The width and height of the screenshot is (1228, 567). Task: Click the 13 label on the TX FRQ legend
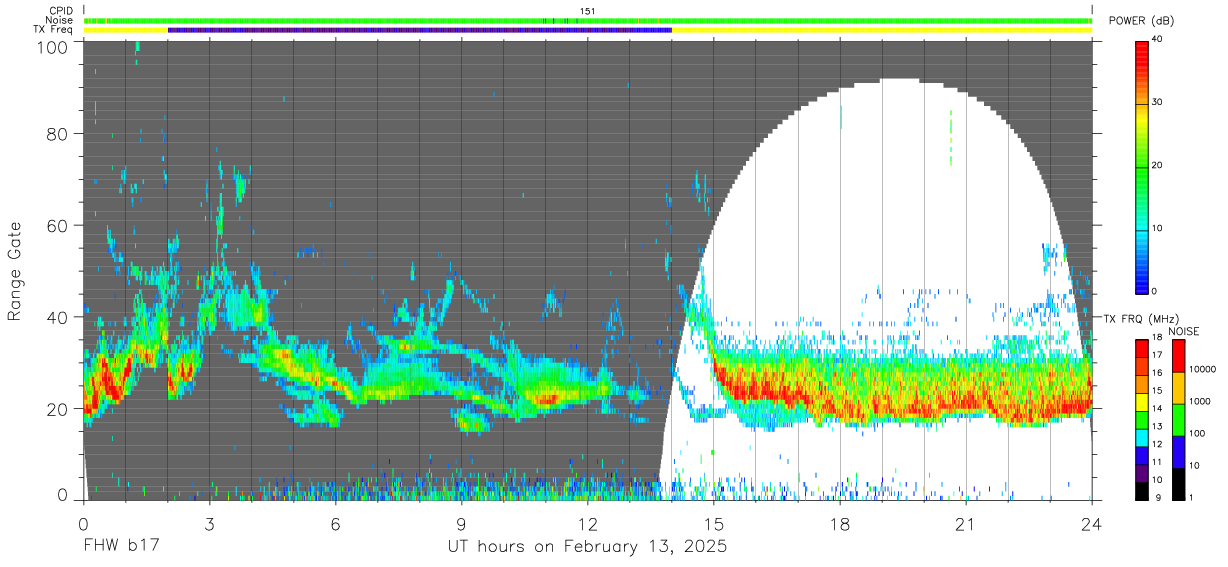(1157, 427)
